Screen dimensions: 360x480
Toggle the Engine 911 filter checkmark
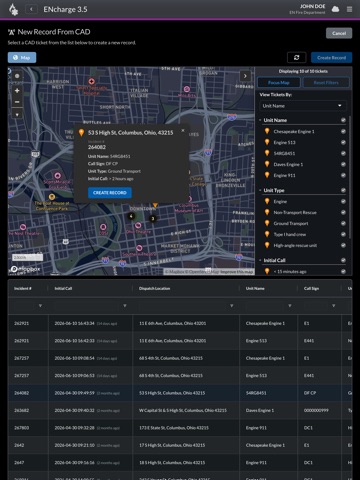point(343,175)
